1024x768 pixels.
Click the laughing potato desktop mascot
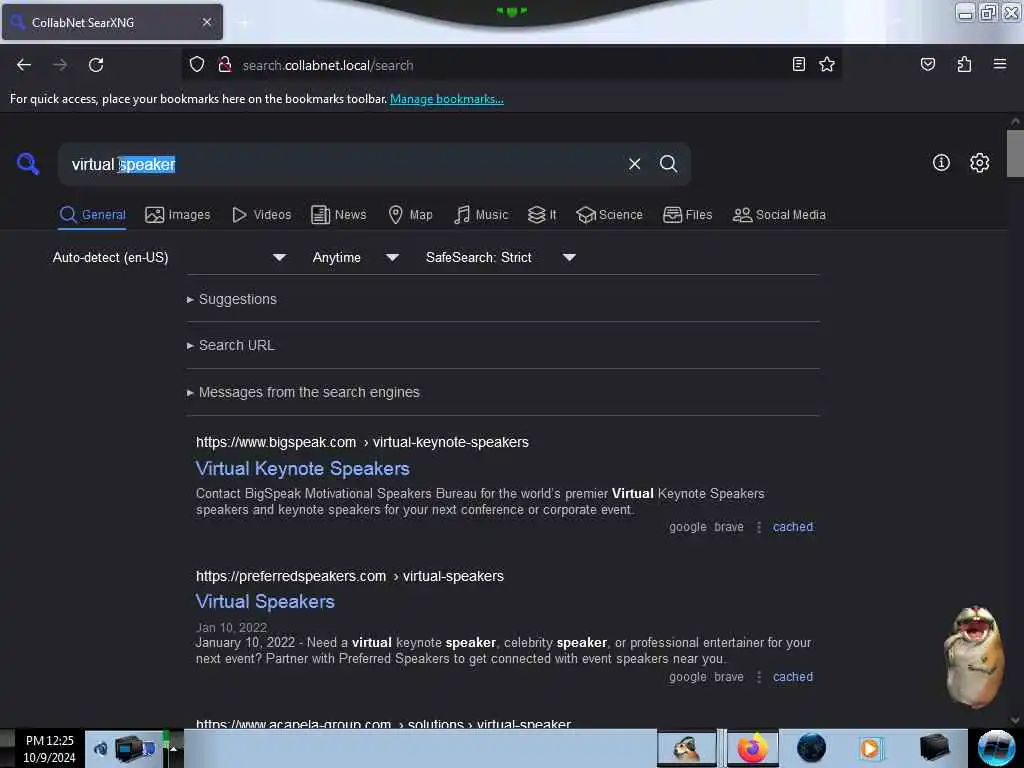[x=974, y=656]
